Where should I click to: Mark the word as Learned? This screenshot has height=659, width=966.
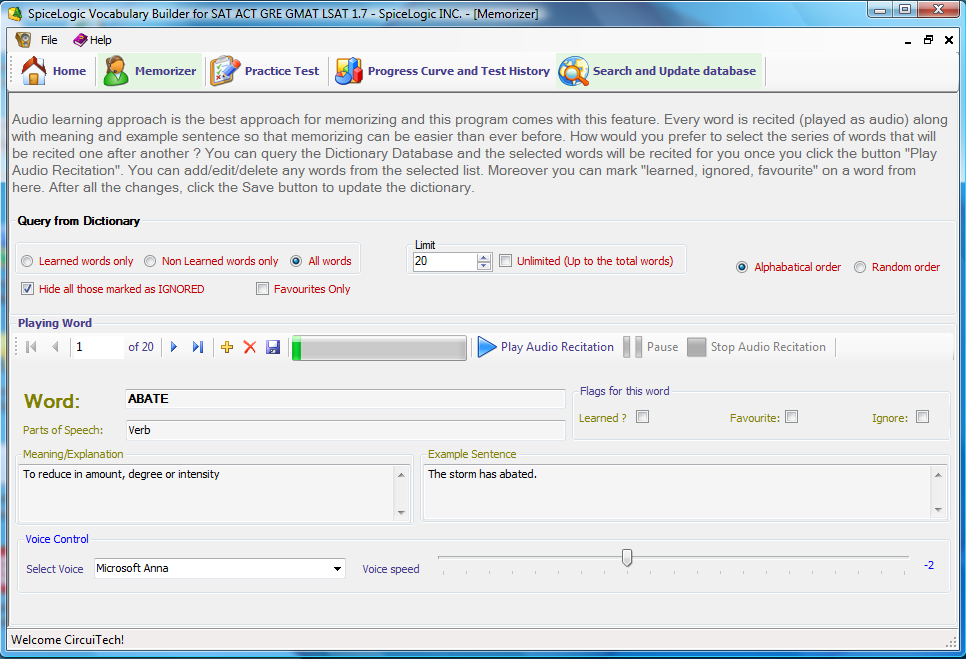(643, 417)
